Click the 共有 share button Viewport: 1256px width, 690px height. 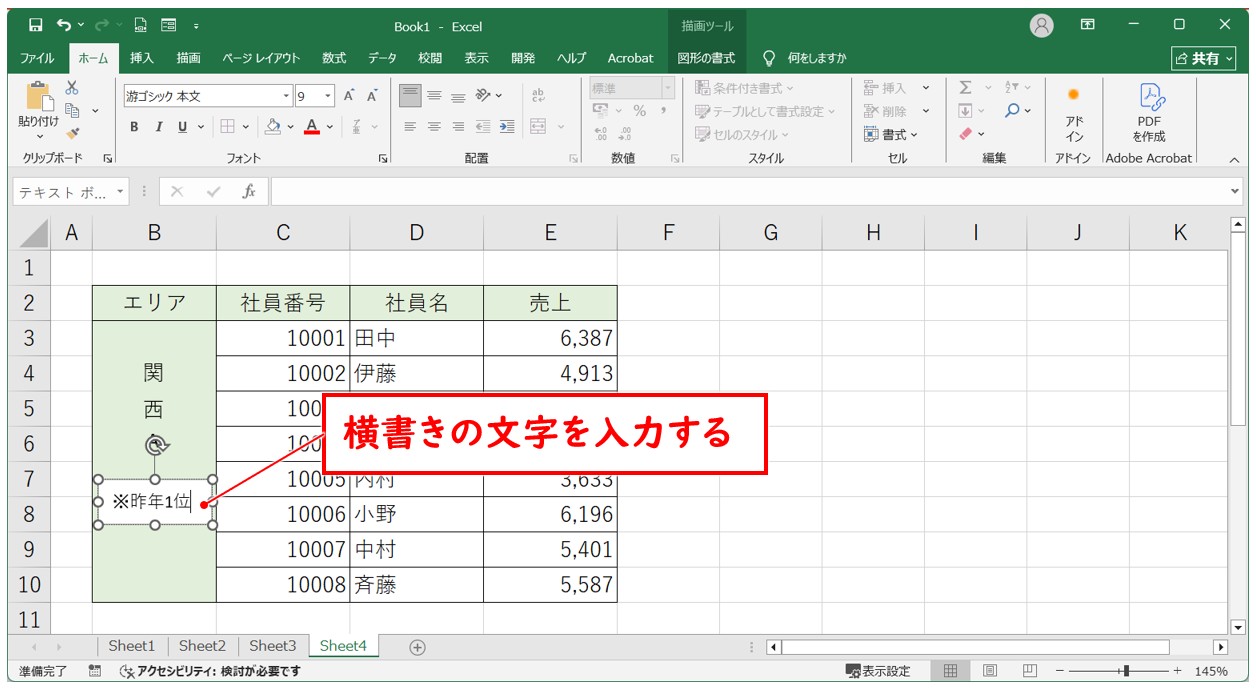click(x=1204, y=59)
